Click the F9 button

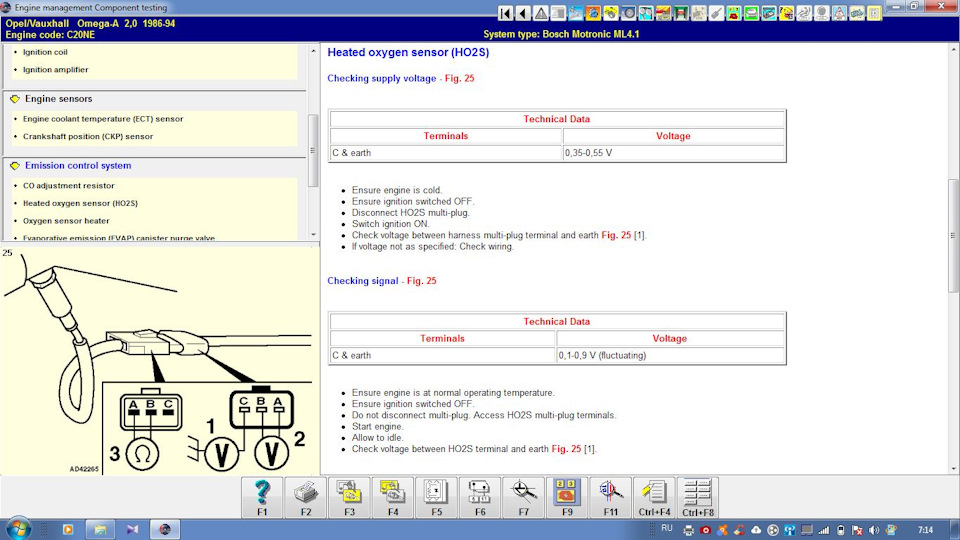(x=567, y=497)
